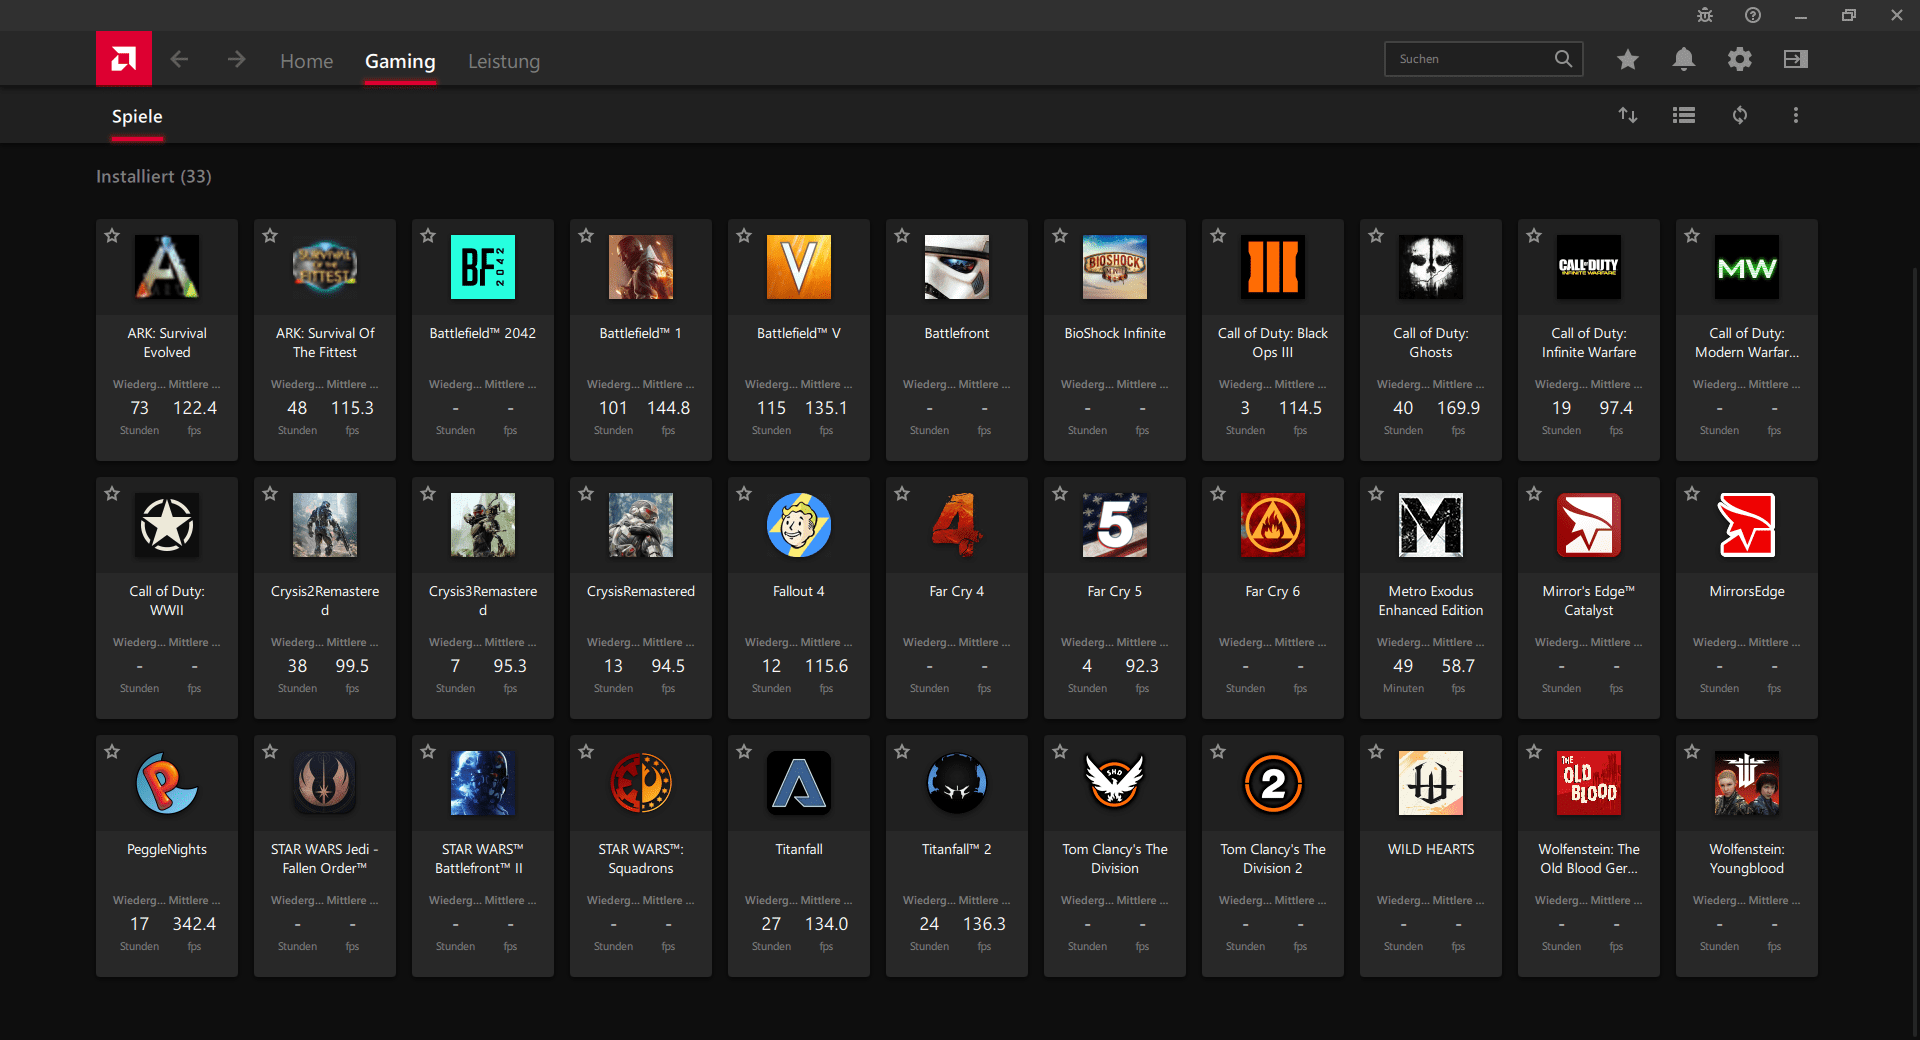
Task: Open Wolfenstein: The Old Blood icon
Action: 1589,783
